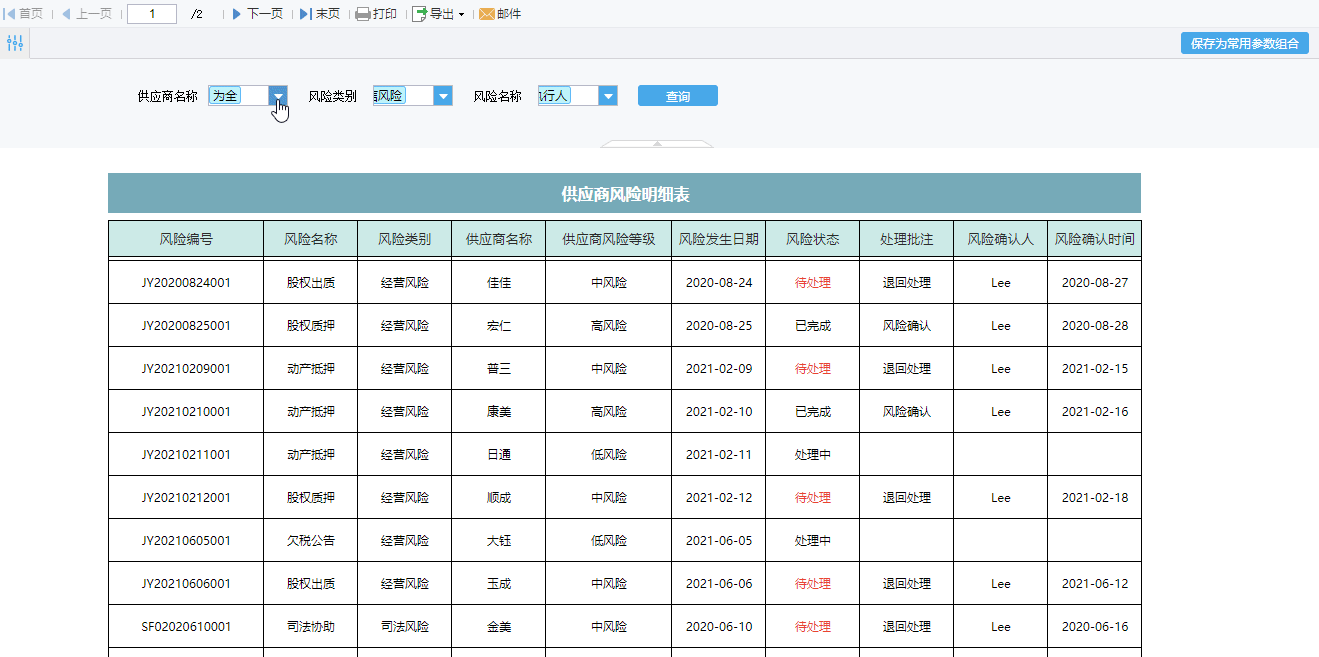The height and width of the screenshot is (657, 1319).
Task: Click previous page (上一页) arrow
Action: (x=67, y=14)
